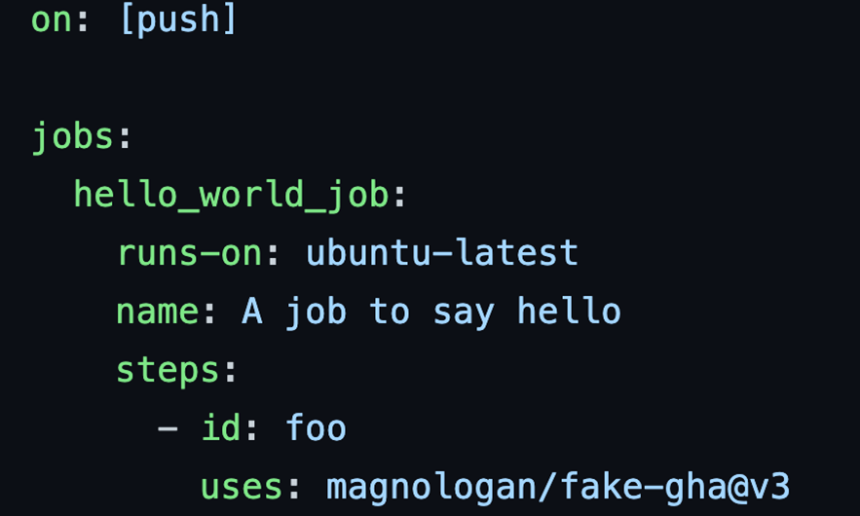Image resolution: width=860 pixels, height=516 pixels.
Task: Click the "on" key in first line
Action: tap(51, 18)
